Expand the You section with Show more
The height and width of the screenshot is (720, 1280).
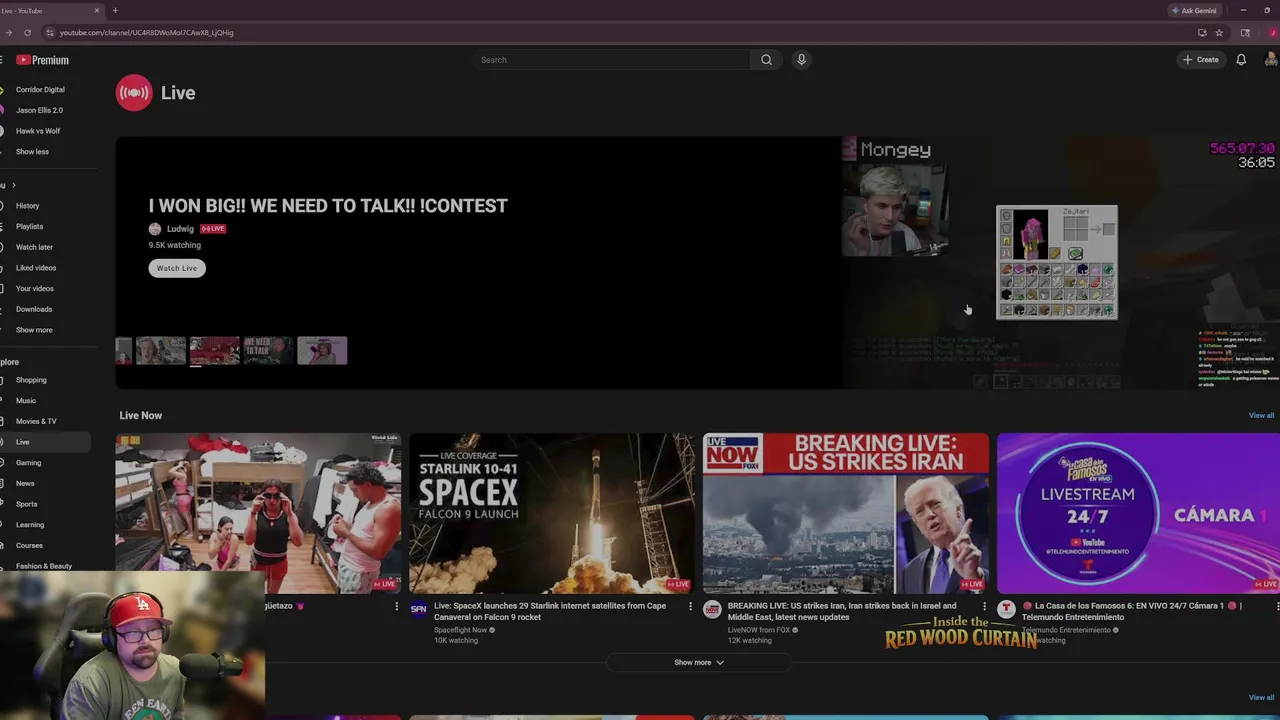pos(34,330)
